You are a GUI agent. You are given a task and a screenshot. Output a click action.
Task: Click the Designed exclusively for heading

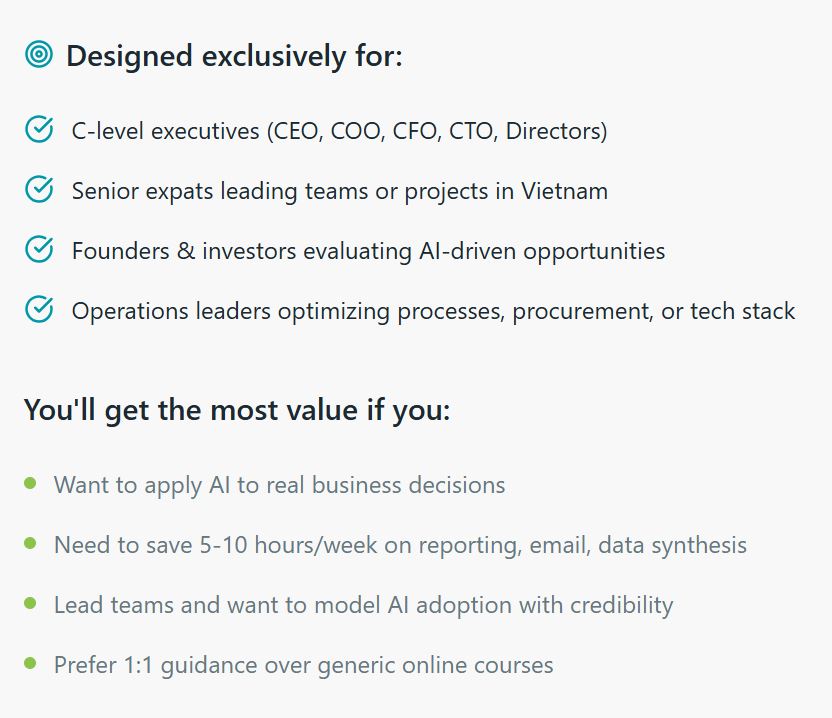coord(234,56)
